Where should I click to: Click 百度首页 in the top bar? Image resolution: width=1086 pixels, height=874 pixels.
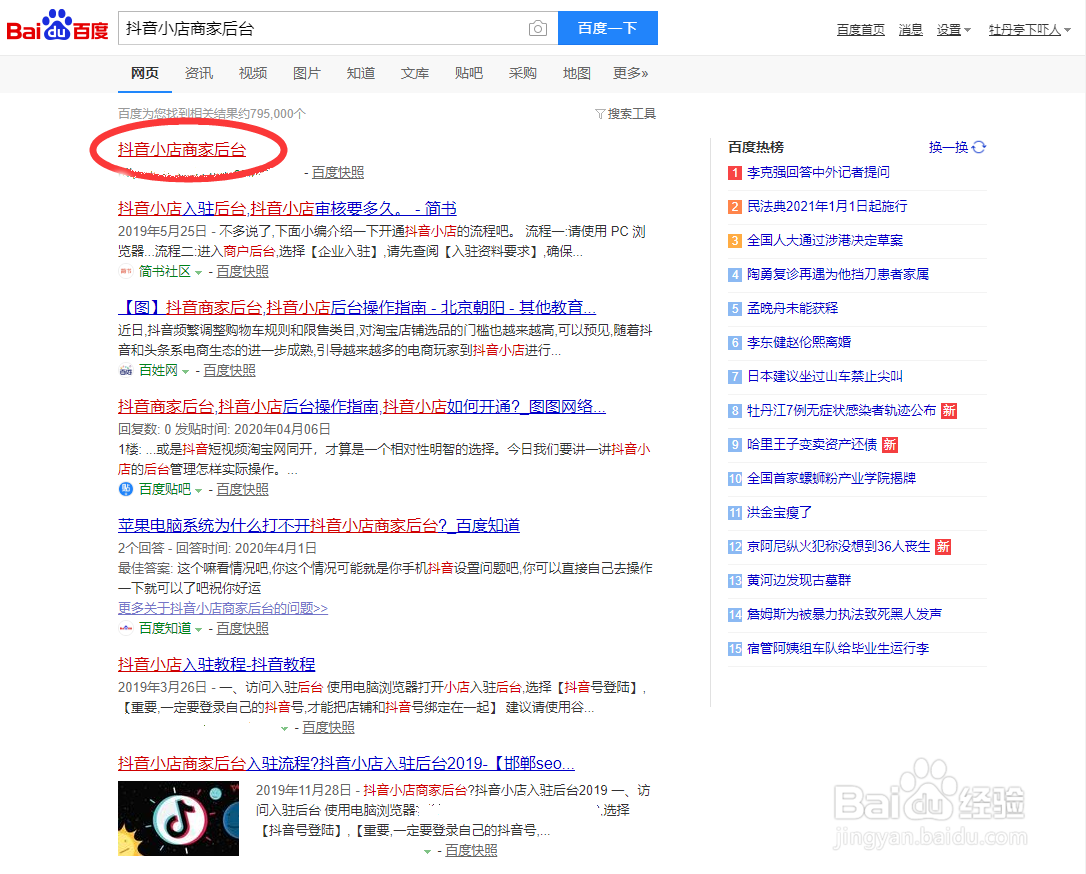(860, 29)
